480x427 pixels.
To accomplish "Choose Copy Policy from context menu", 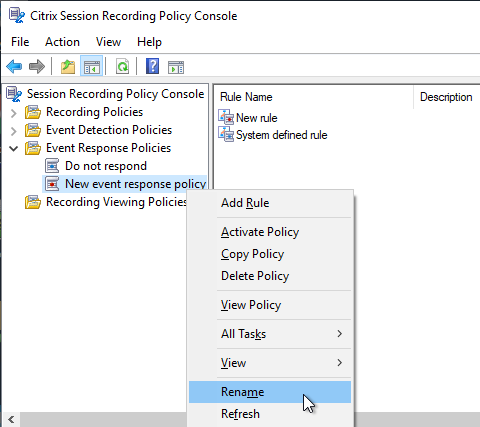I will click(270, 254).
